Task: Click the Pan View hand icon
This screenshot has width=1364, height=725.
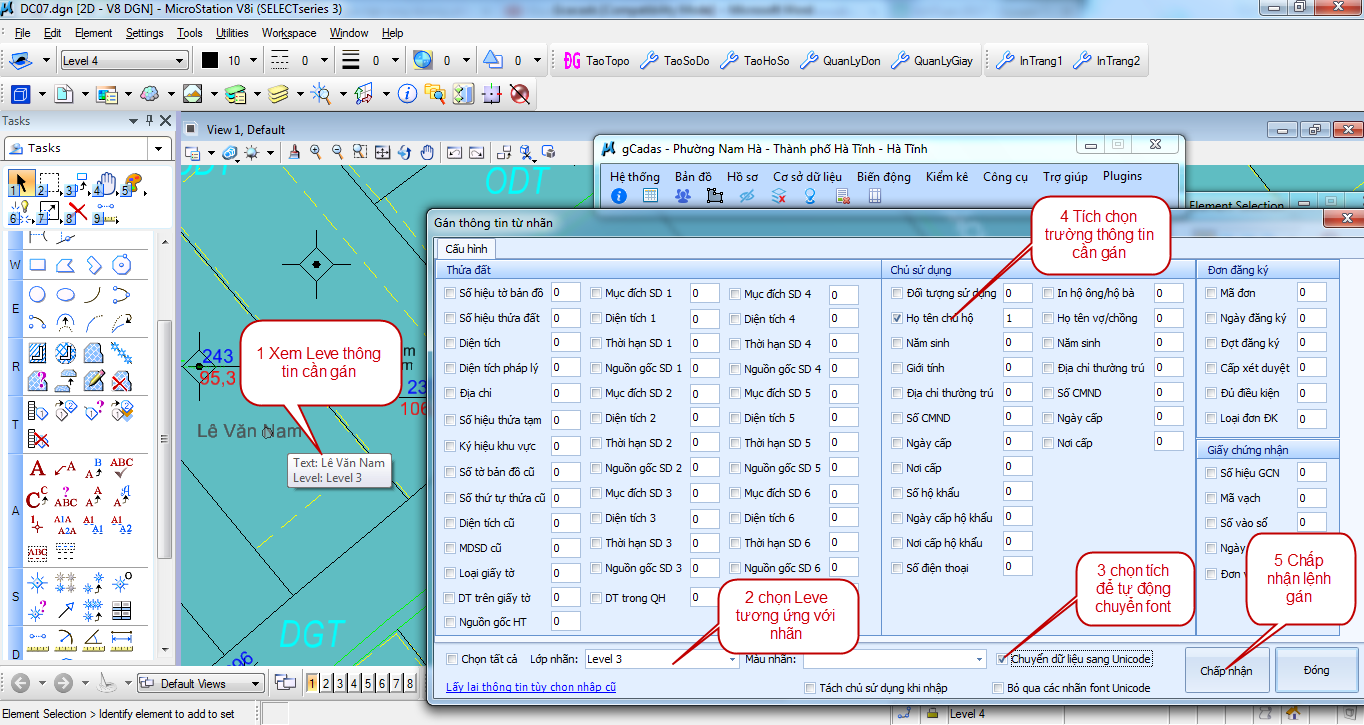Action: pos(427,152)
